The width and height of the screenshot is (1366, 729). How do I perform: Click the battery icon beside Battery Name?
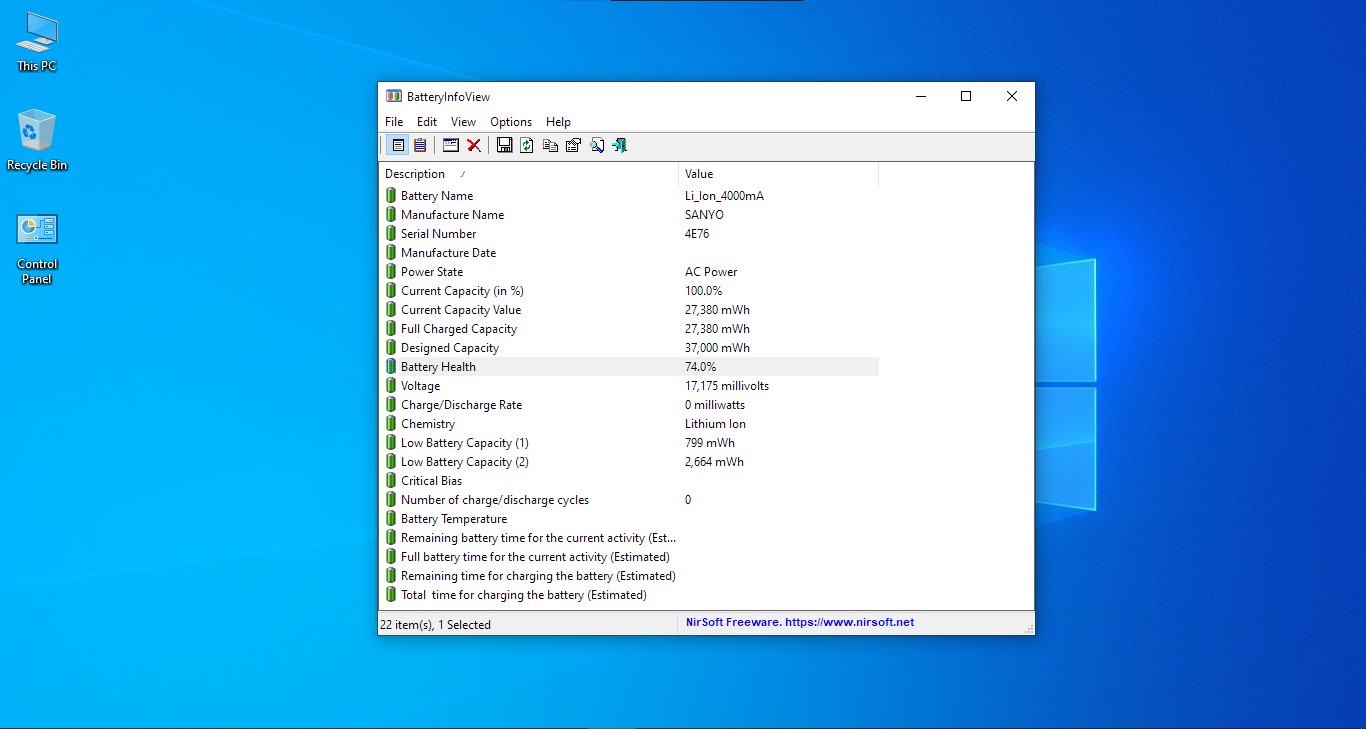pyautogui.click(x=391, y=196)
